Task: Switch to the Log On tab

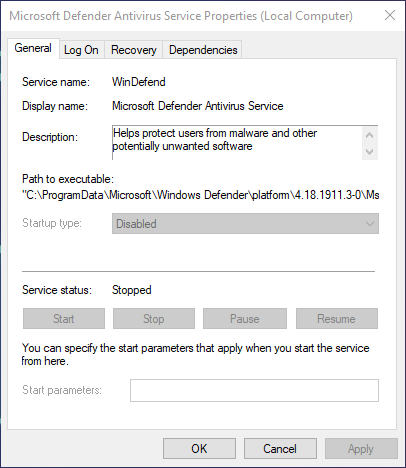Action: point(81,50)
